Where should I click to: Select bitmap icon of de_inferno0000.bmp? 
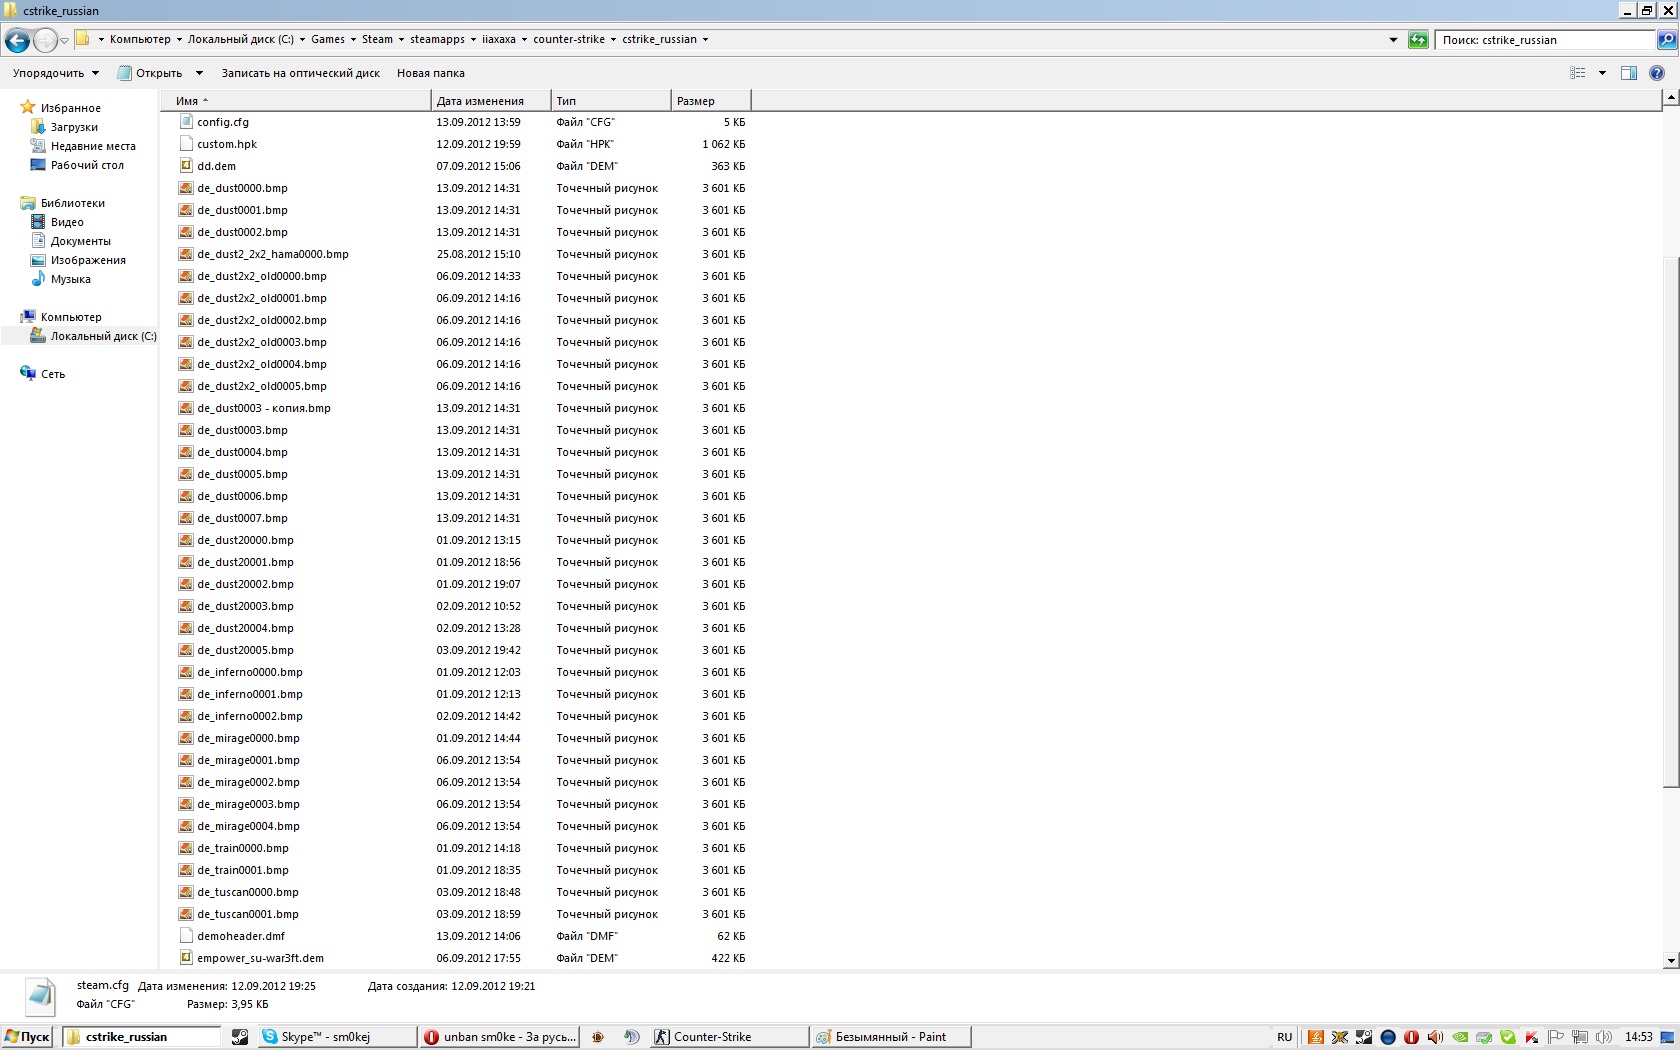tap(185, 672)
